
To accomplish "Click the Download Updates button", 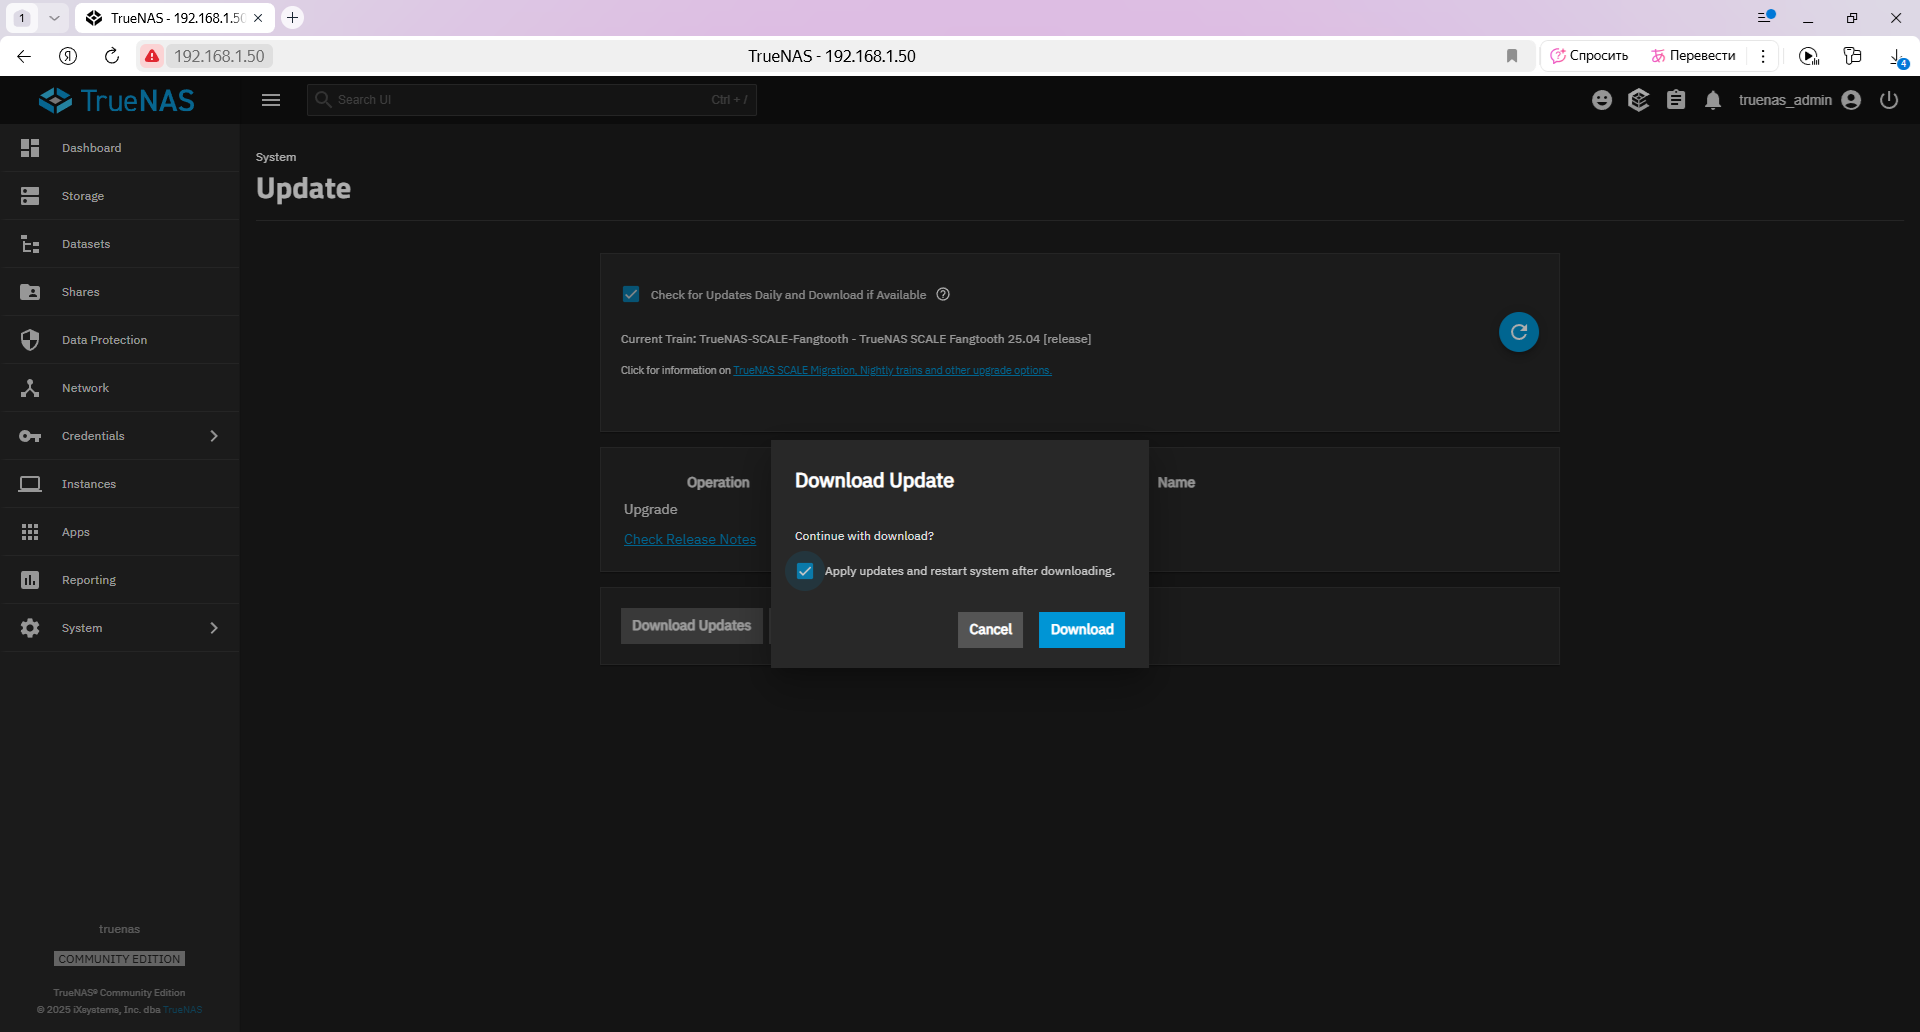I will point(692,626).
